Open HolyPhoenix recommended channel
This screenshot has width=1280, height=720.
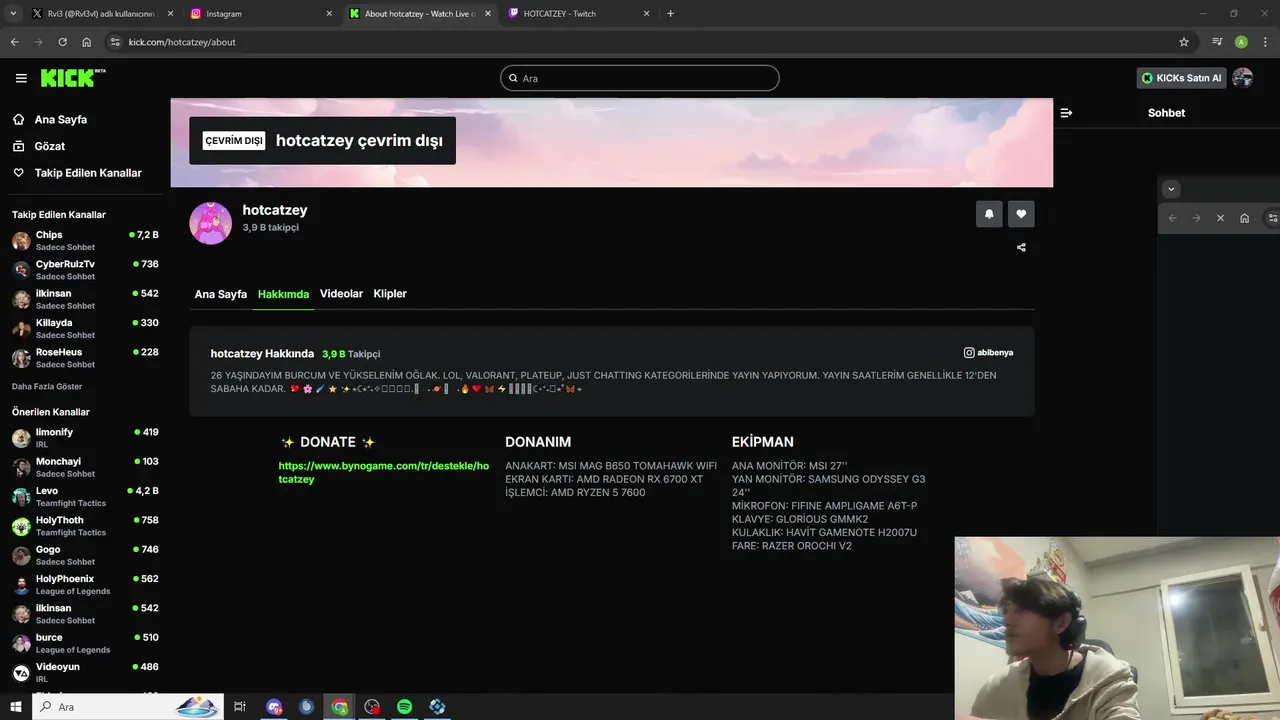85,584
